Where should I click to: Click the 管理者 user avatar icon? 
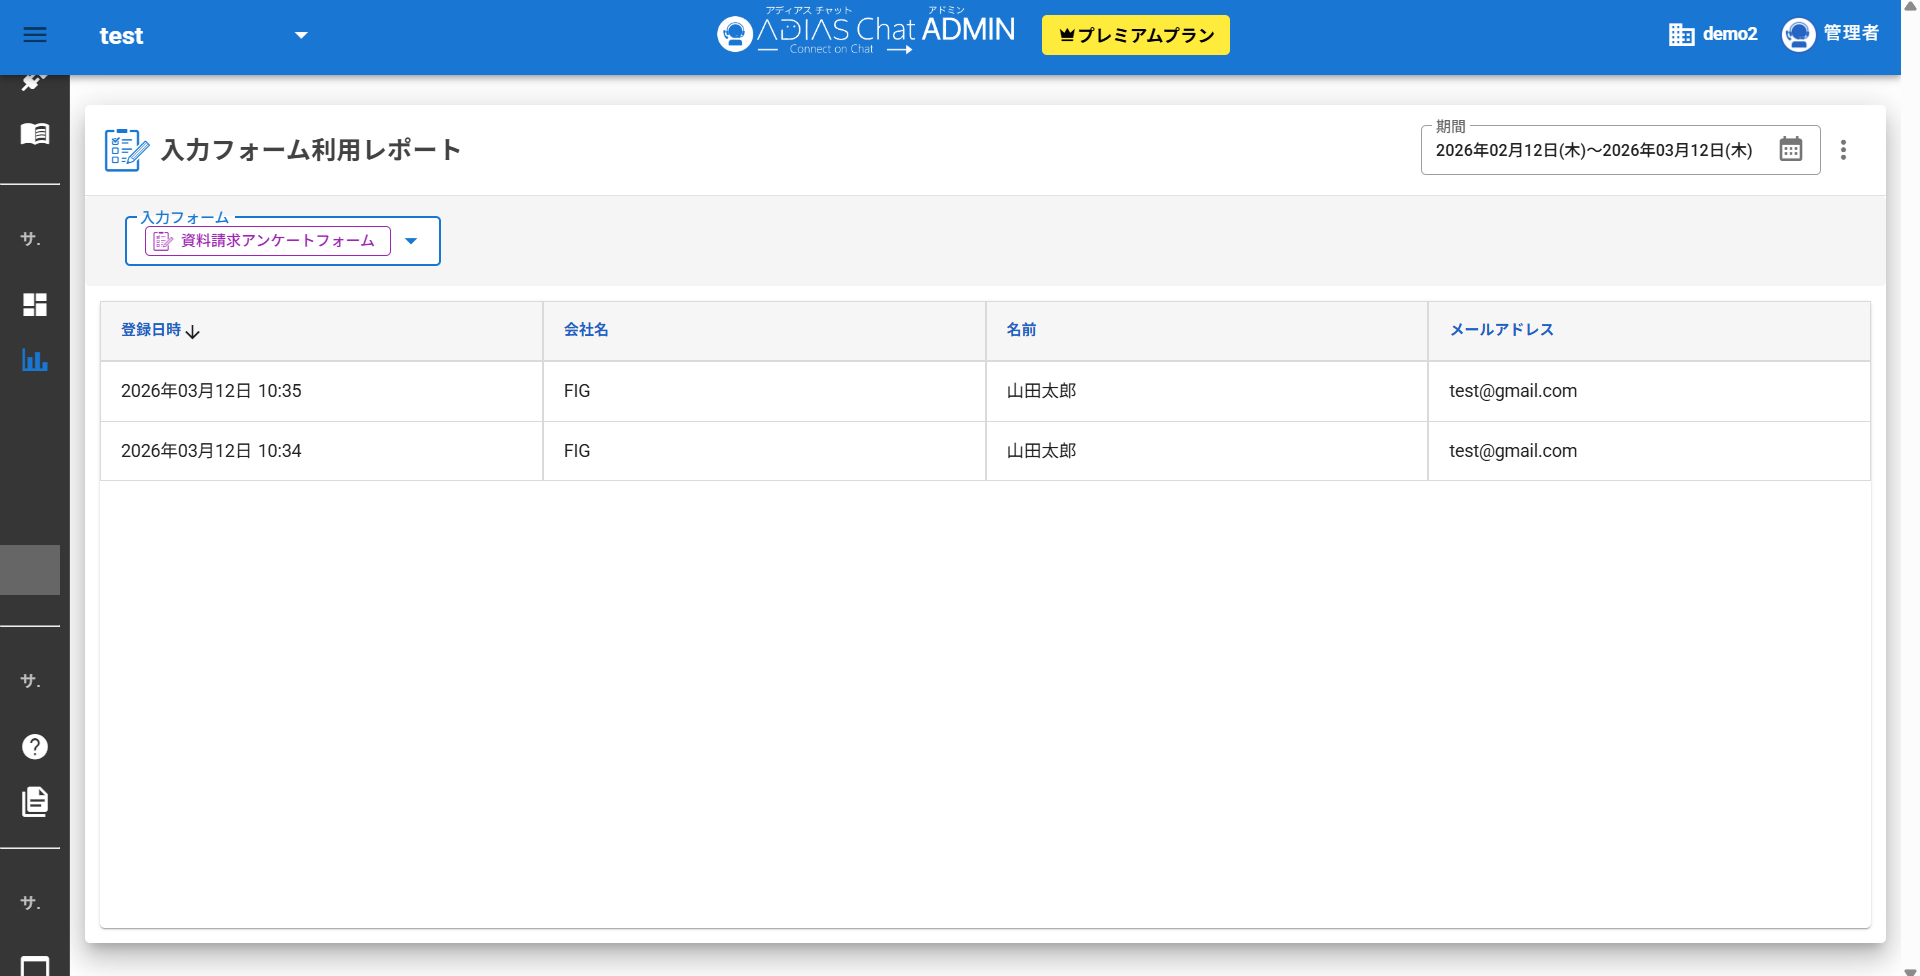(x=1798, y=35)
